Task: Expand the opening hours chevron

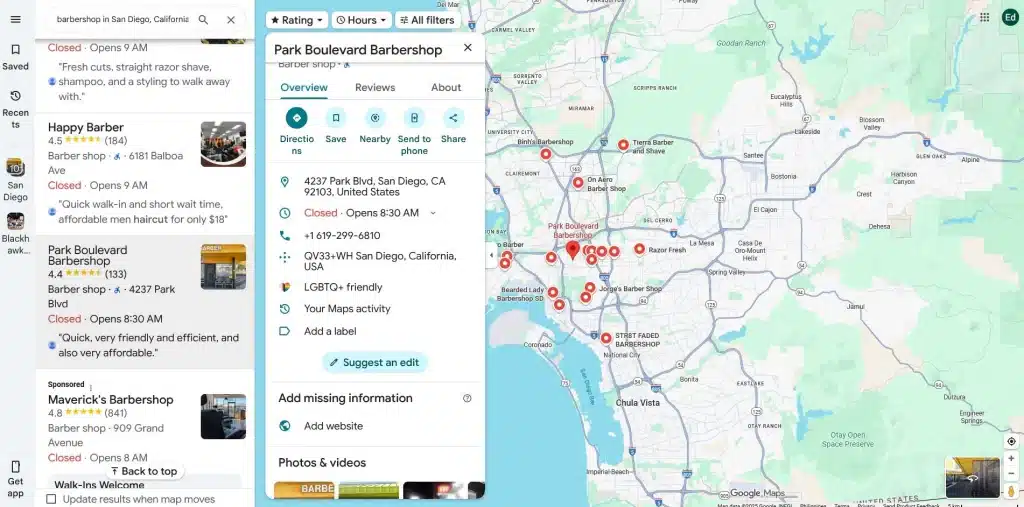Action: pos(432,213)
